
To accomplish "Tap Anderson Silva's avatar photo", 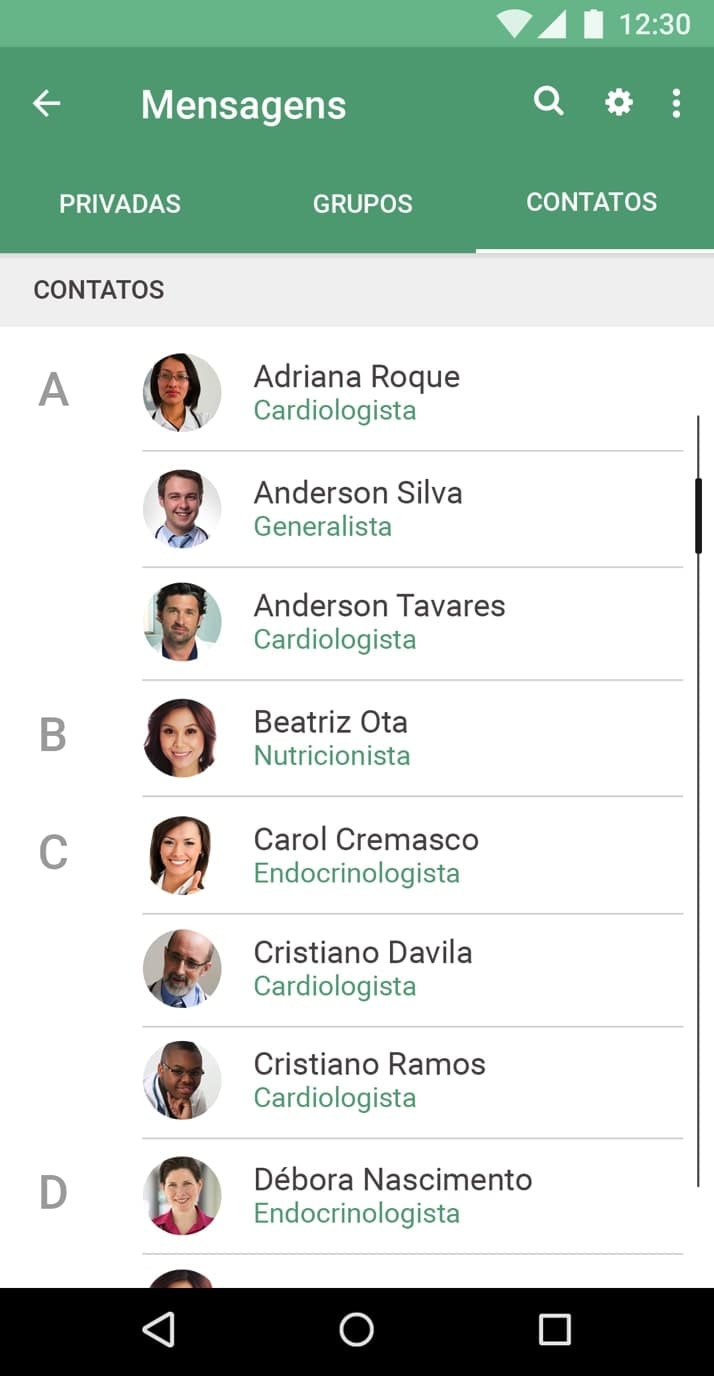I will tap(182, 508).
